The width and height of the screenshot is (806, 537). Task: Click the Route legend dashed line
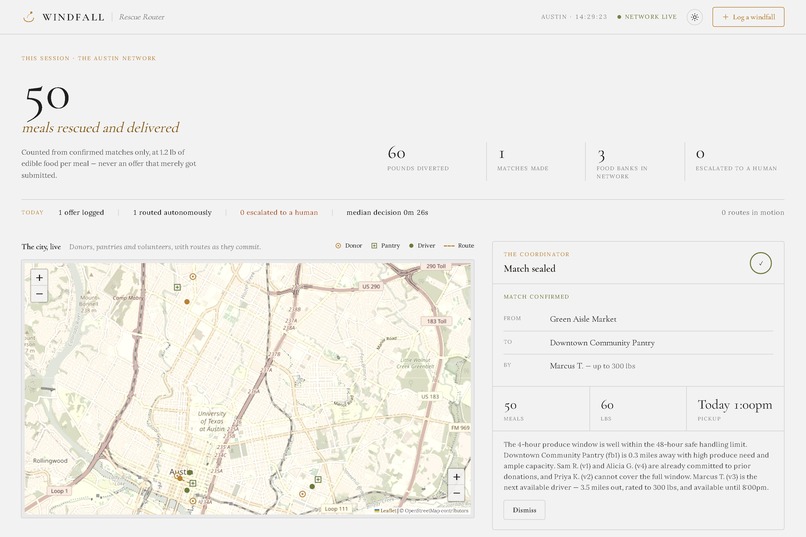tap(449, 246)
